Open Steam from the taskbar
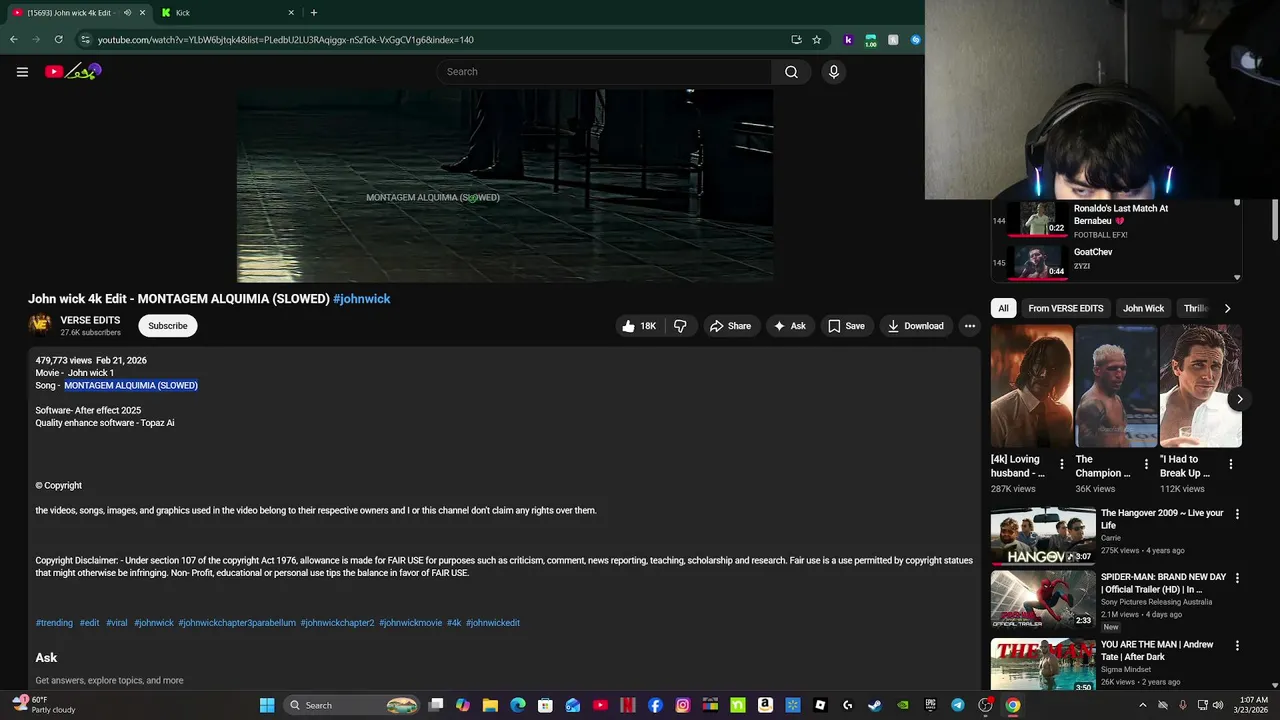1280x720 pixels. click(875, 705)
